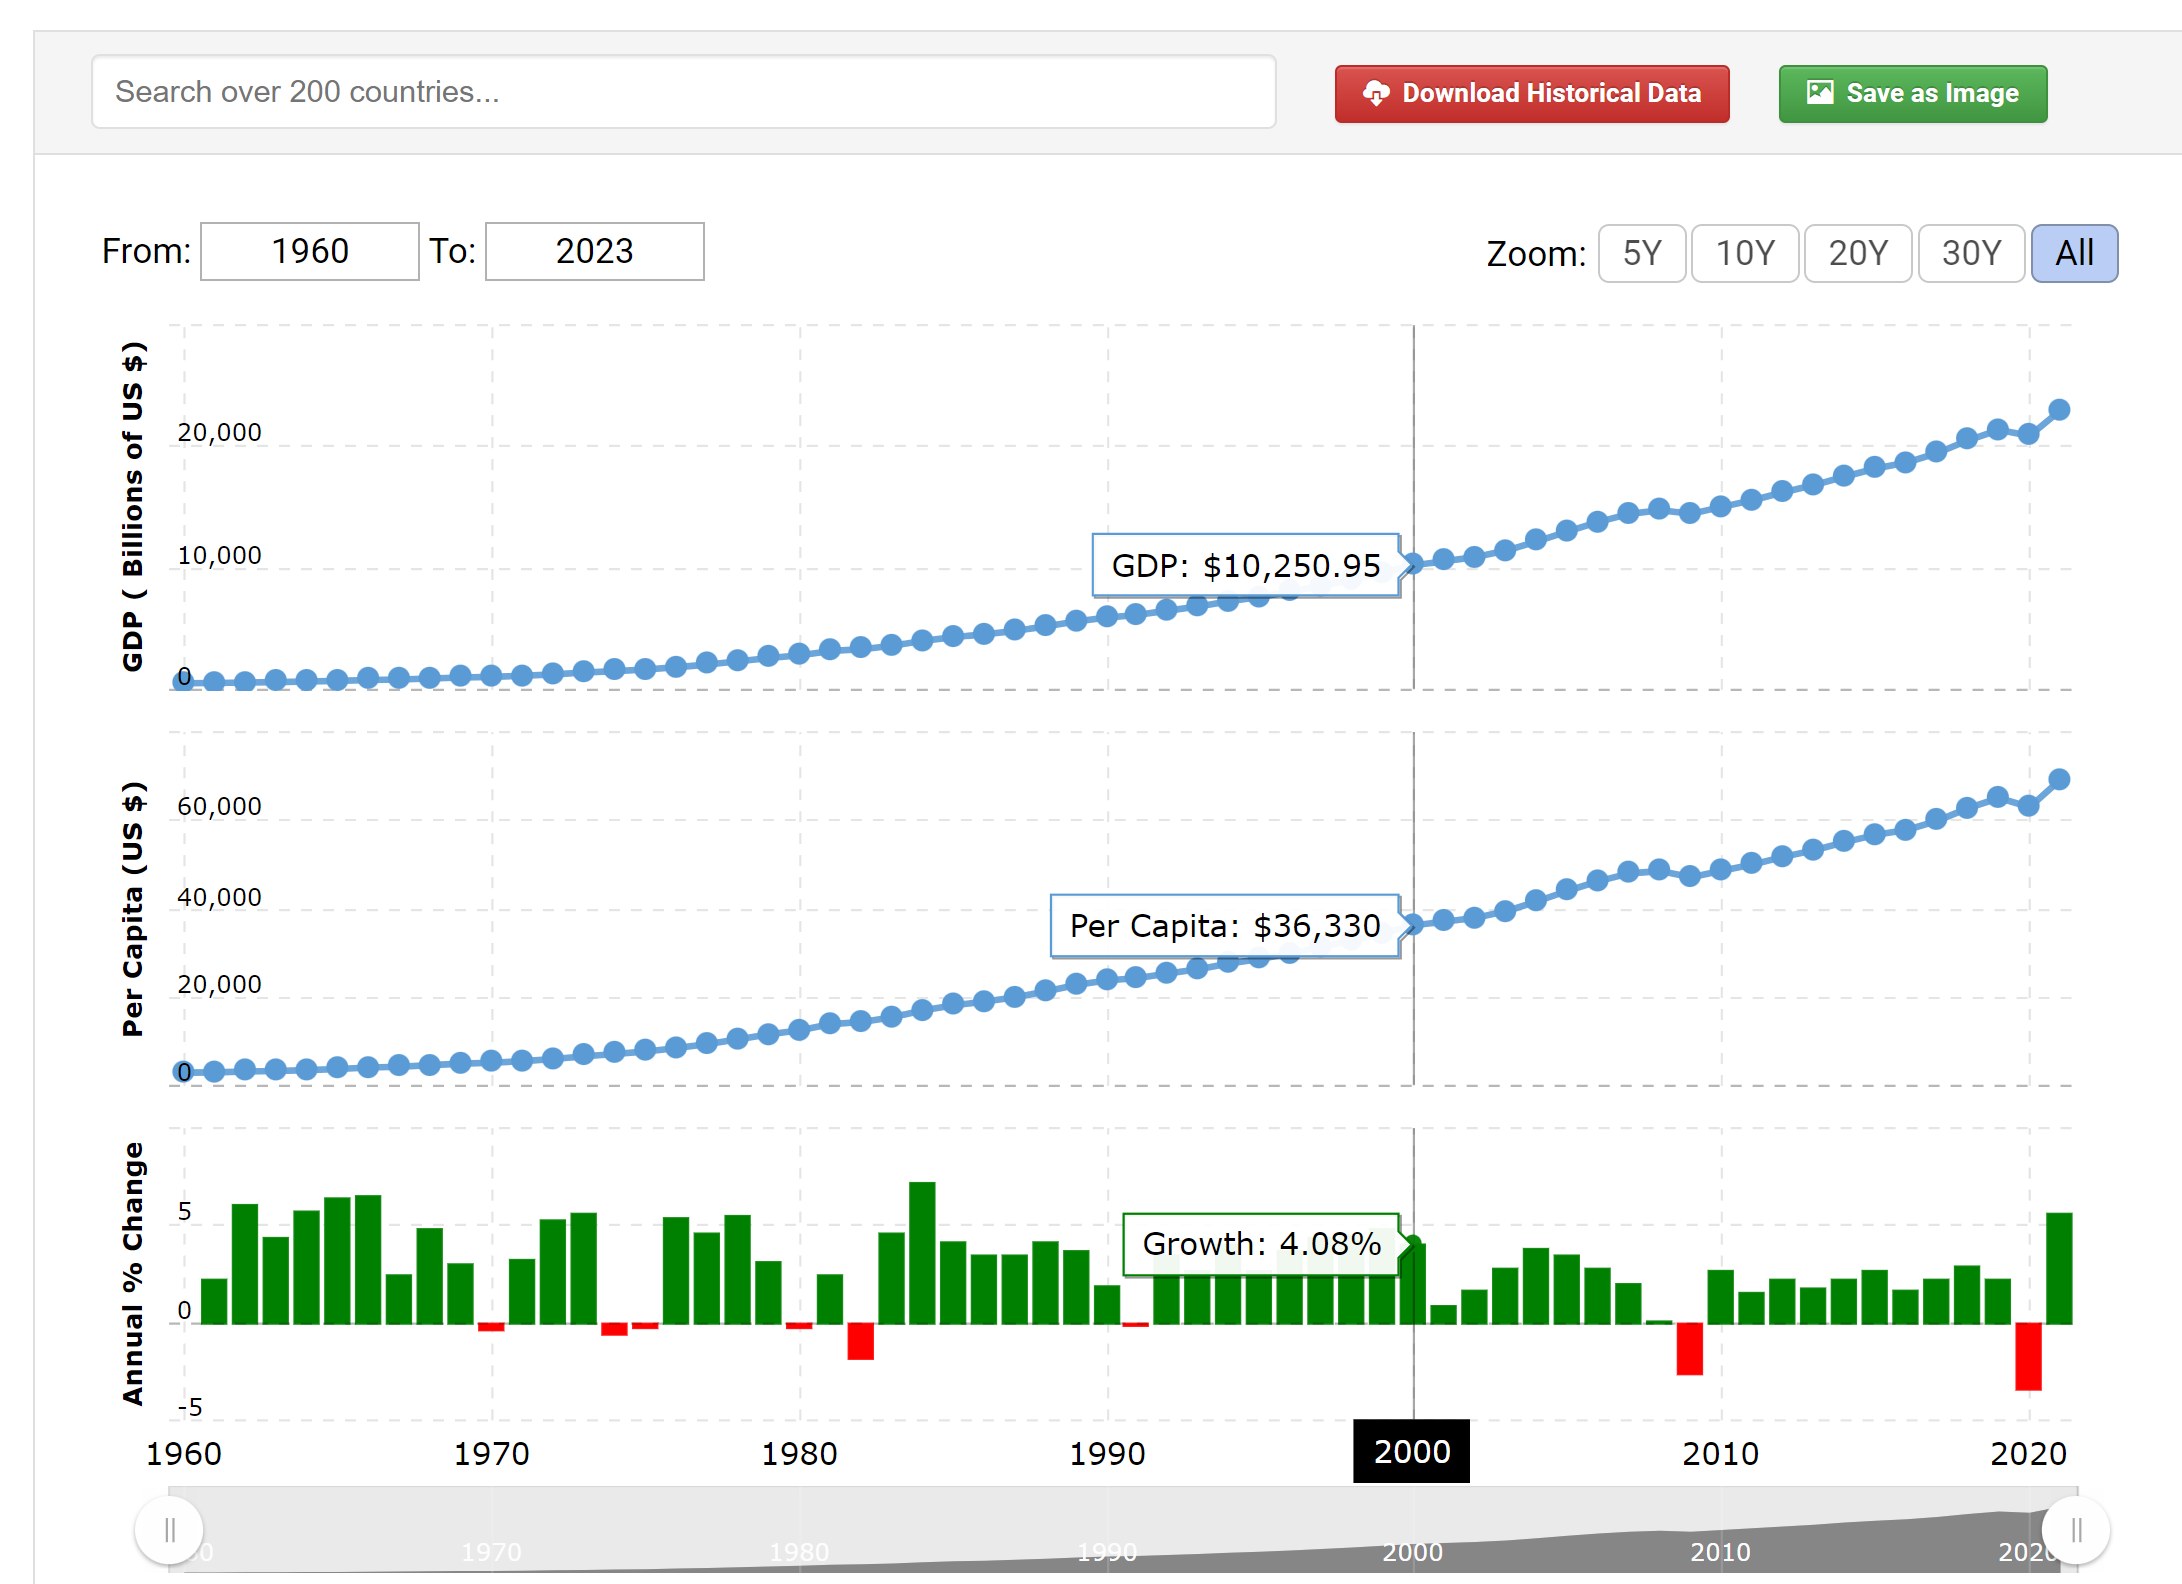Viewport: 2182px width, 1584px height.
Task: Click the final Per Capita data point
Action: pyautogui.click(x=2058, y=779)
